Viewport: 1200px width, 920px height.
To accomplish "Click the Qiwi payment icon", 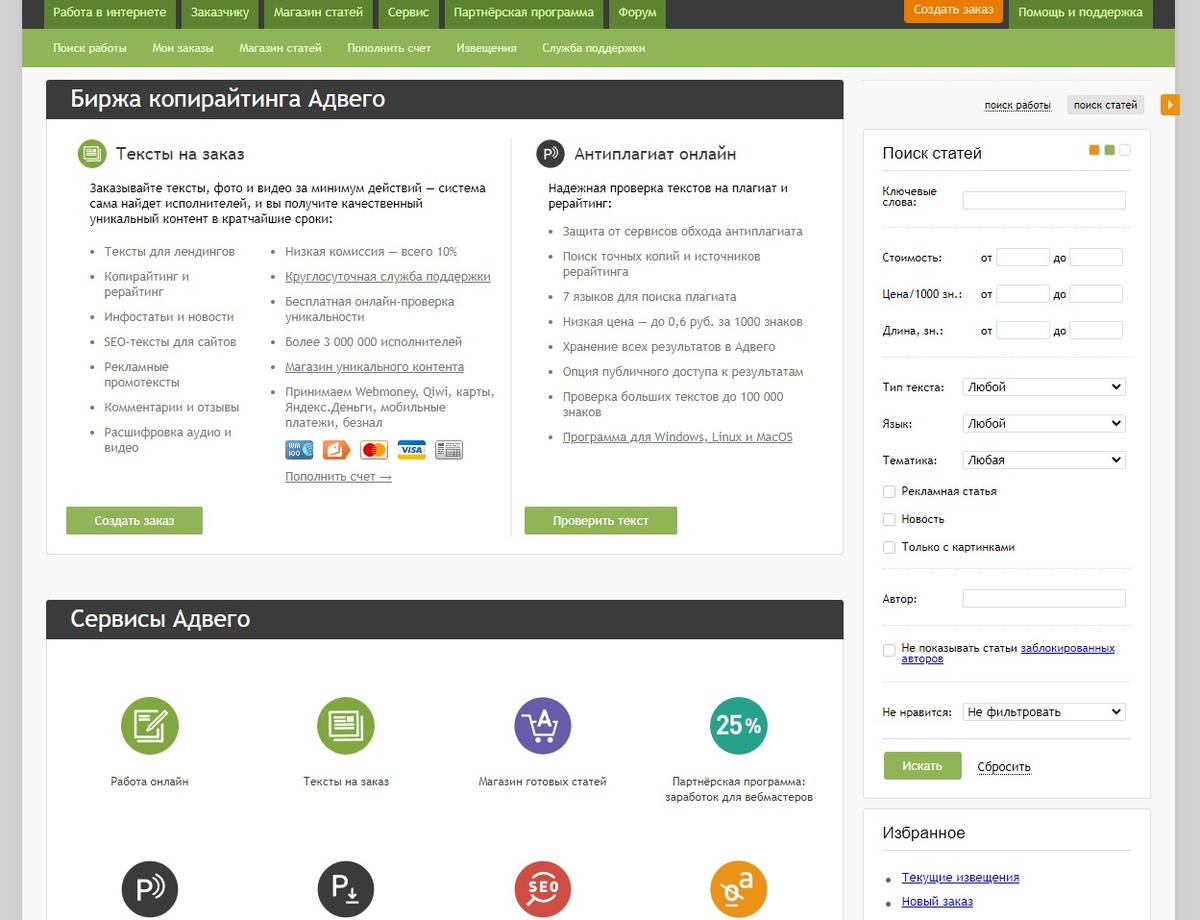I will coord(337,450).
